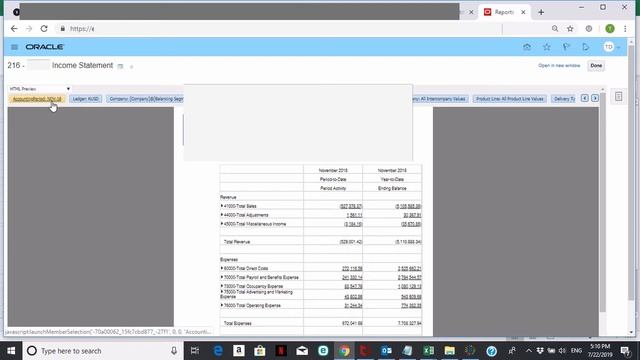
Task: Open the HTML Preview format dropdown
Action: [x=40, y=89]
